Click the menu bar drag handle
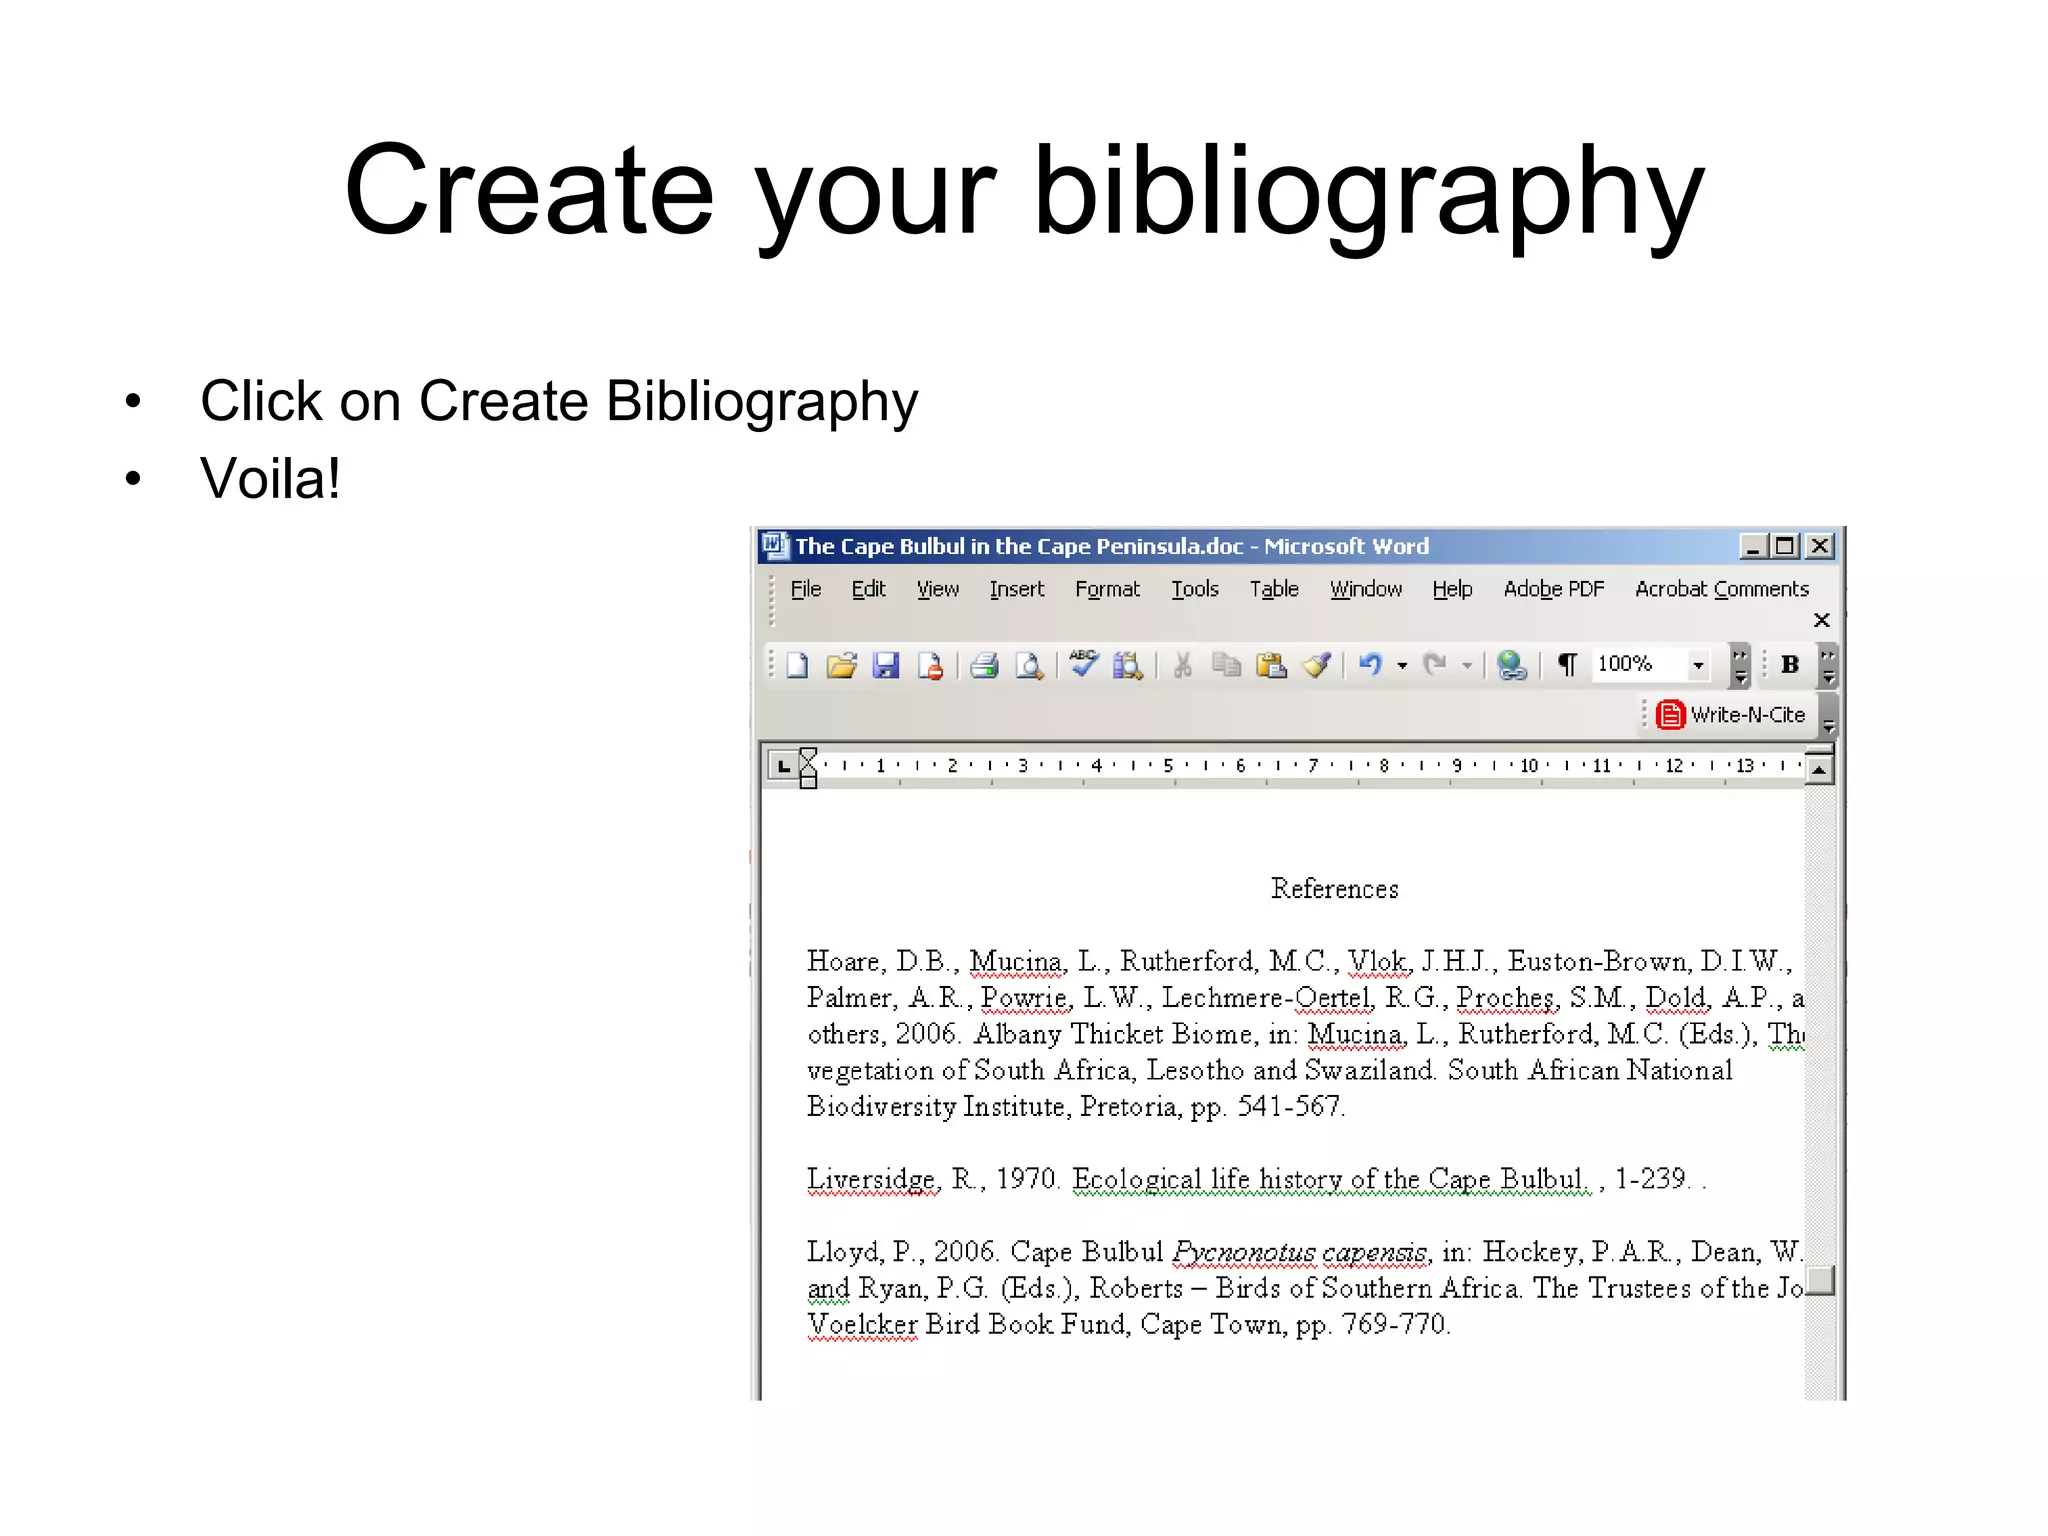 (772, 600)
